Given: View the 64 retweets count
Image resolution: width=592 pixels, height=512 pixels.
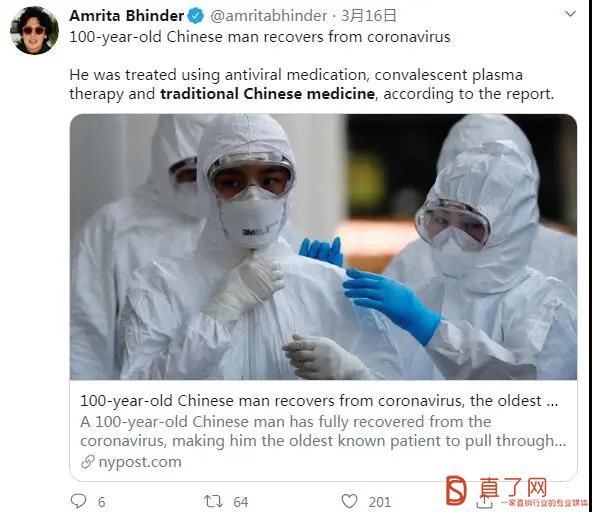Looking at the screenshot, I should click(x=240, y=502).
